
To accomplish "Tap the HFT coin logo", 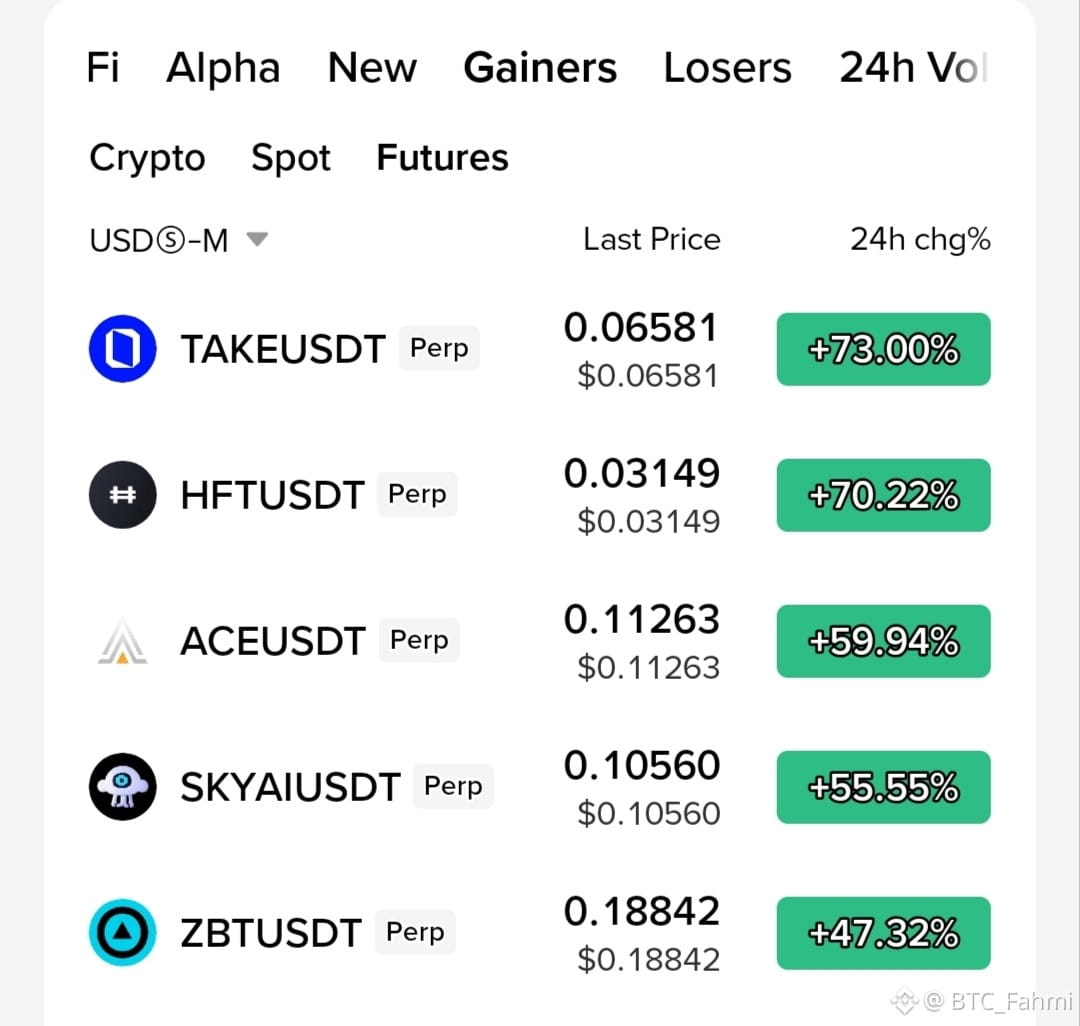I will [123, 494].
